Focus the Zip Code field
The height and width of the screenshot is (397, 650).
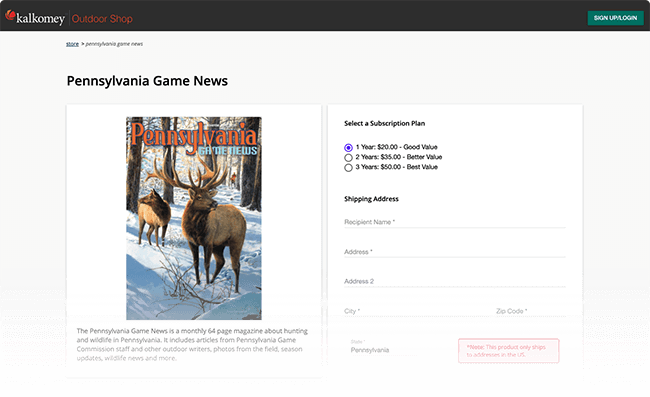click(x=531, y=311)
